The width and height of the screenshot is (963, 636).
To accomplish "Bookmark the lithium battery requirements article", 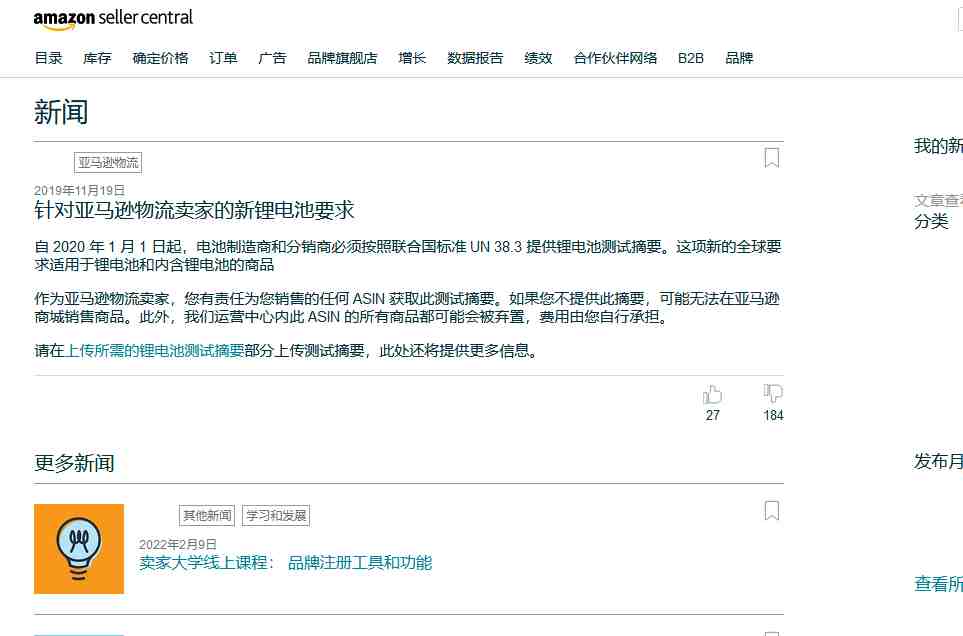I will pyautogui.click(x=772, y=158).
